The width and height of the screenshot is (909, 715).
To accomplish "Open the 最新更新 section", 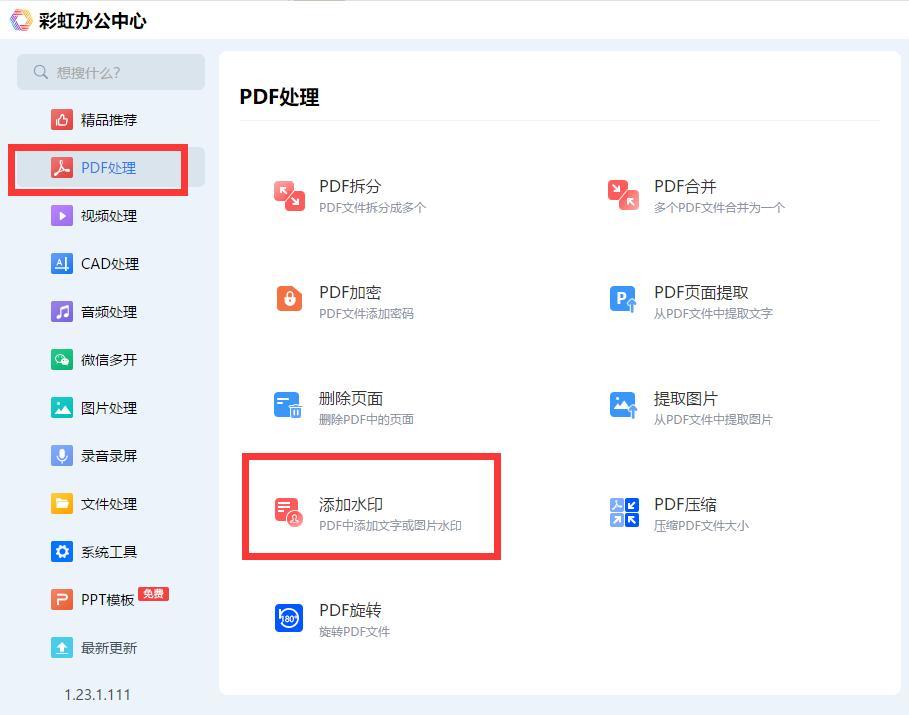I will click(109, 648).
